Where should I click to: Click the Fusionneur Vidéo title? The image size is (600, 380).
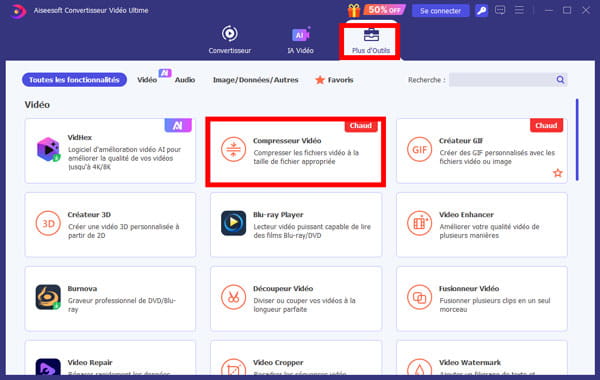pos(469,289)
